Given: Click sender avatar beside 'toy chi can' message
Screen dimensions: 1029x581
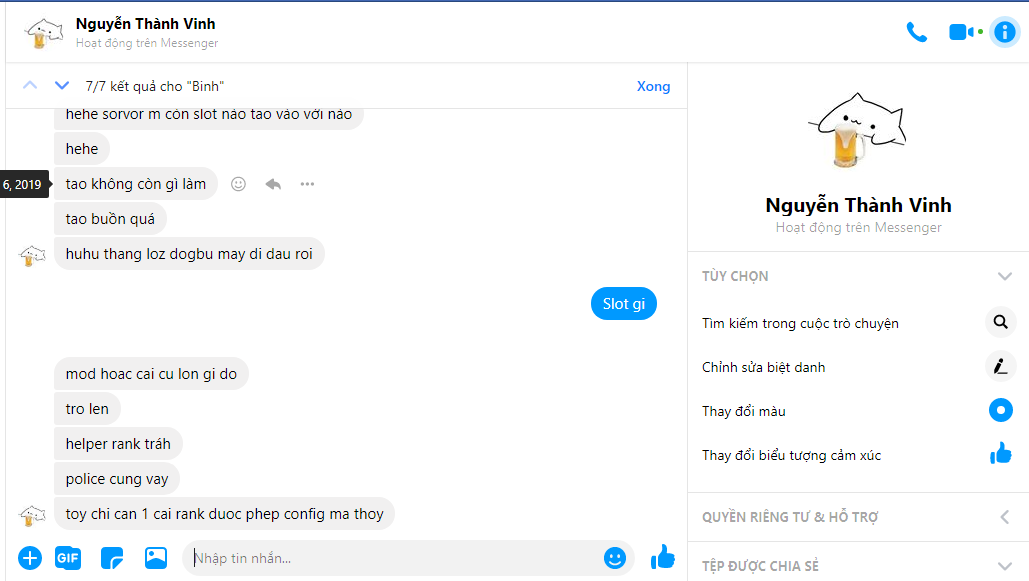Looking at the screenshot, I should [32, 515].
